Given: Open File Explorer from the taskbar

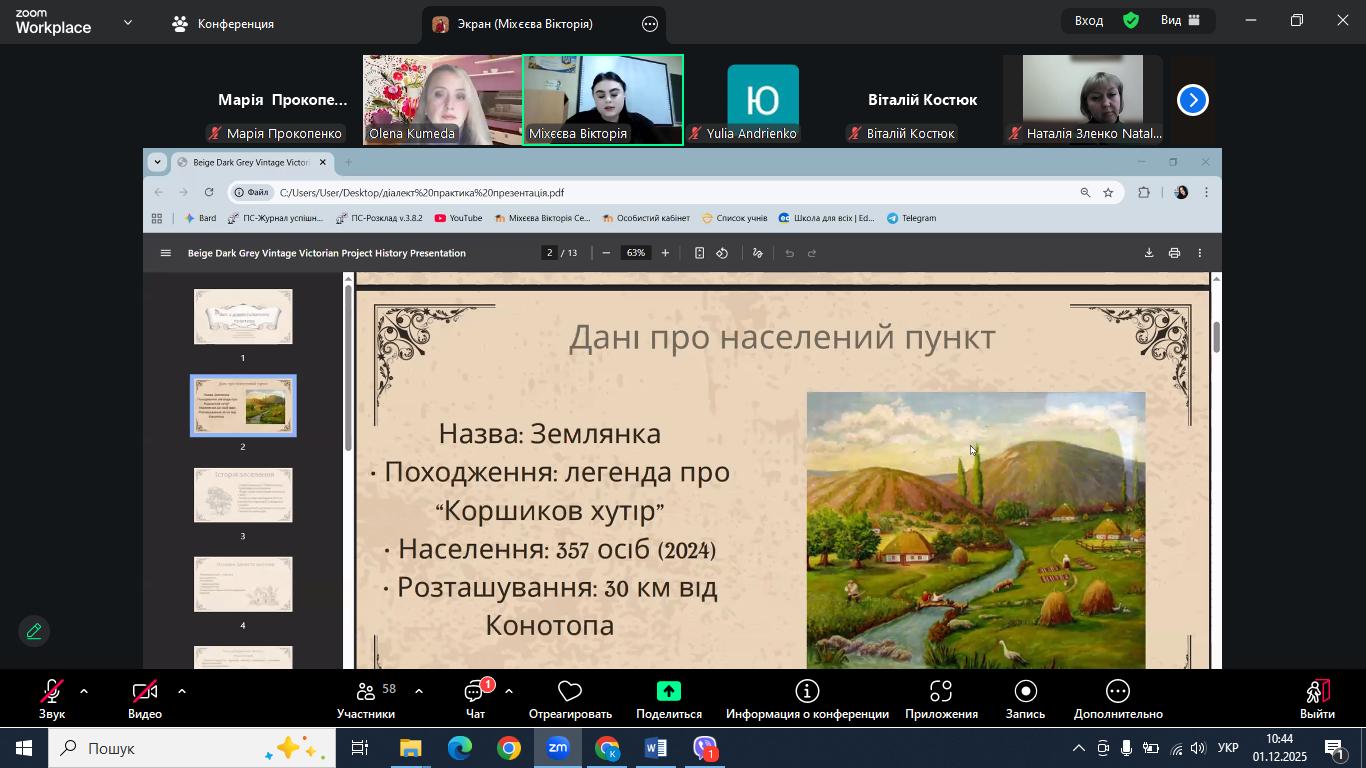Looking at the screenshot, I should click(411, 748).
